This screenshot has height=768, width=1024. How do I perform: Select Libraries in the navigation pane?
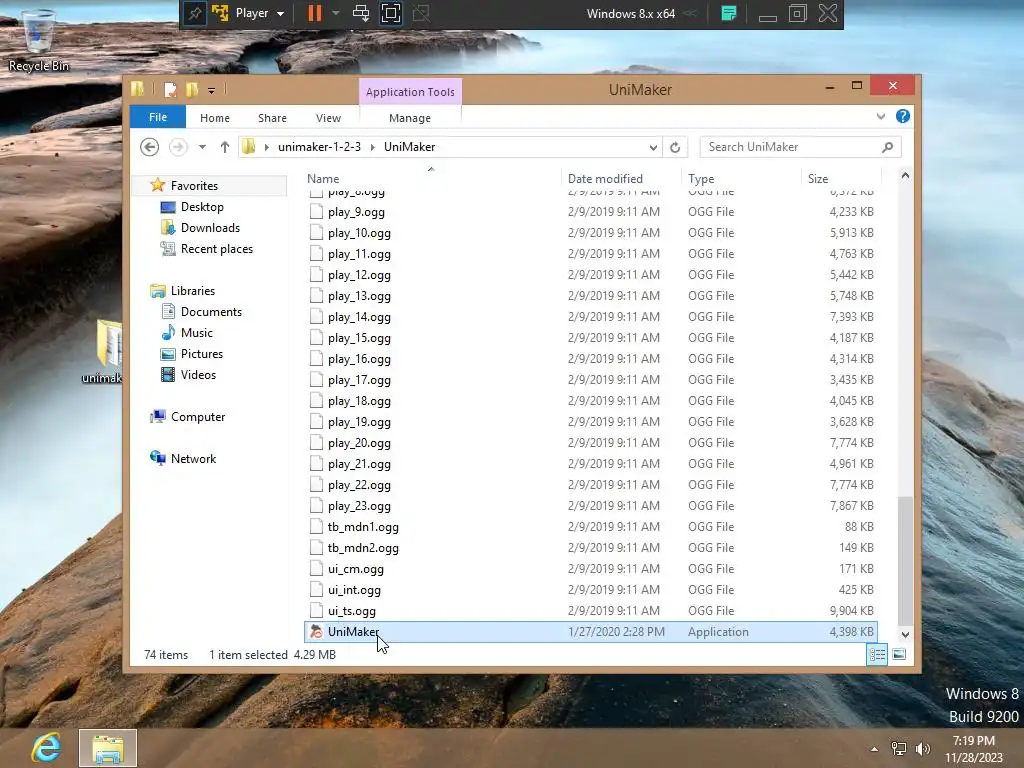coord(192,291)
